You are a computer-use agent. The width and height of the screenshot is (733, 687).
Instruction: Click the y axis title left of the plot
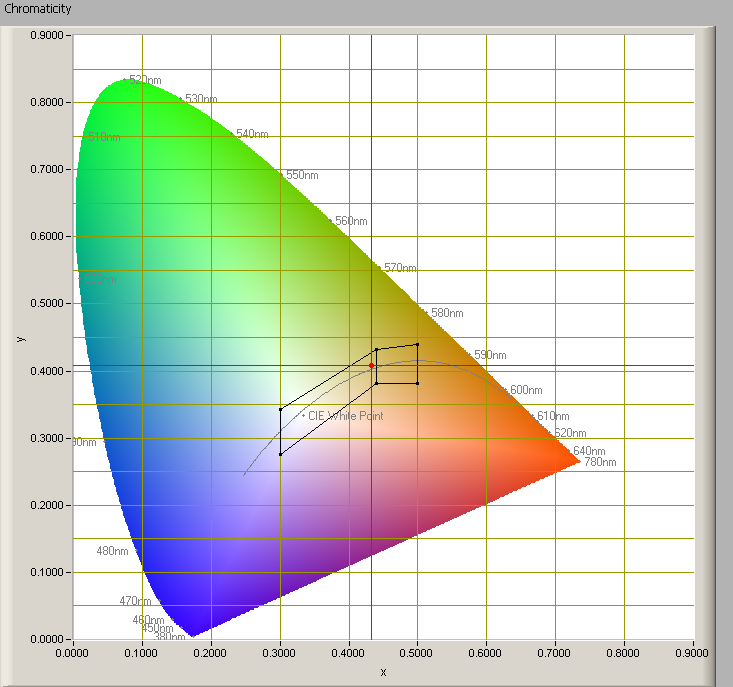(x=20, y=338)
